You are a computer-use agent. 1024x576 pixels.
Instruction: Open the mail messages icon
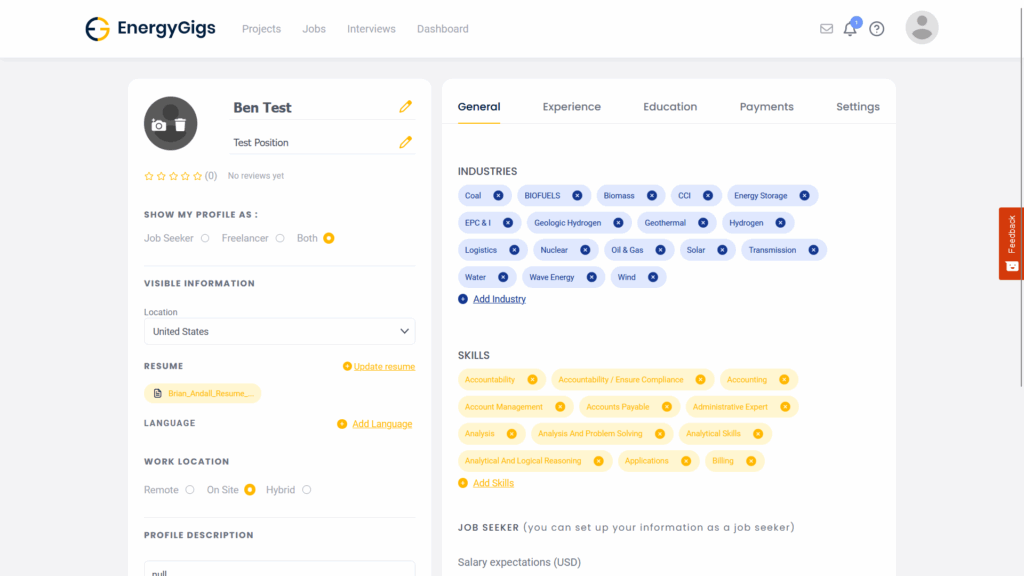[x=826, y=29]
